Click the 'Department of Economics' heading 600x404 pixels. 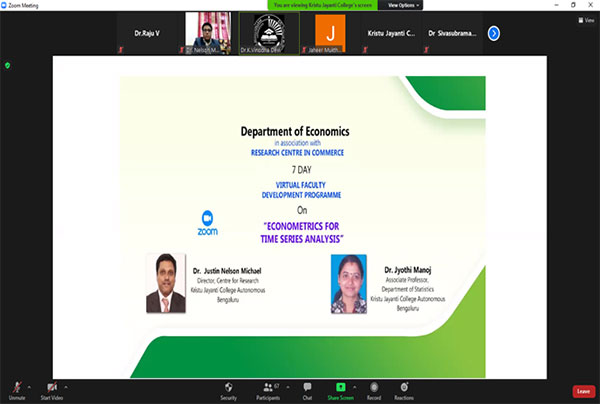coord(295,132)
